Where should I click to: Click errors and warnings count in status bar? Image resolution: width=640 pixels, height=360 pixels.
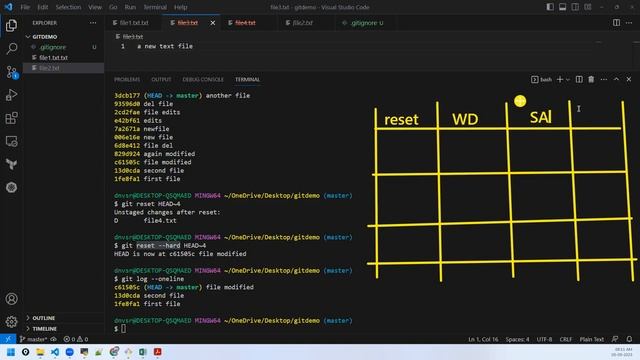[76, 339]
